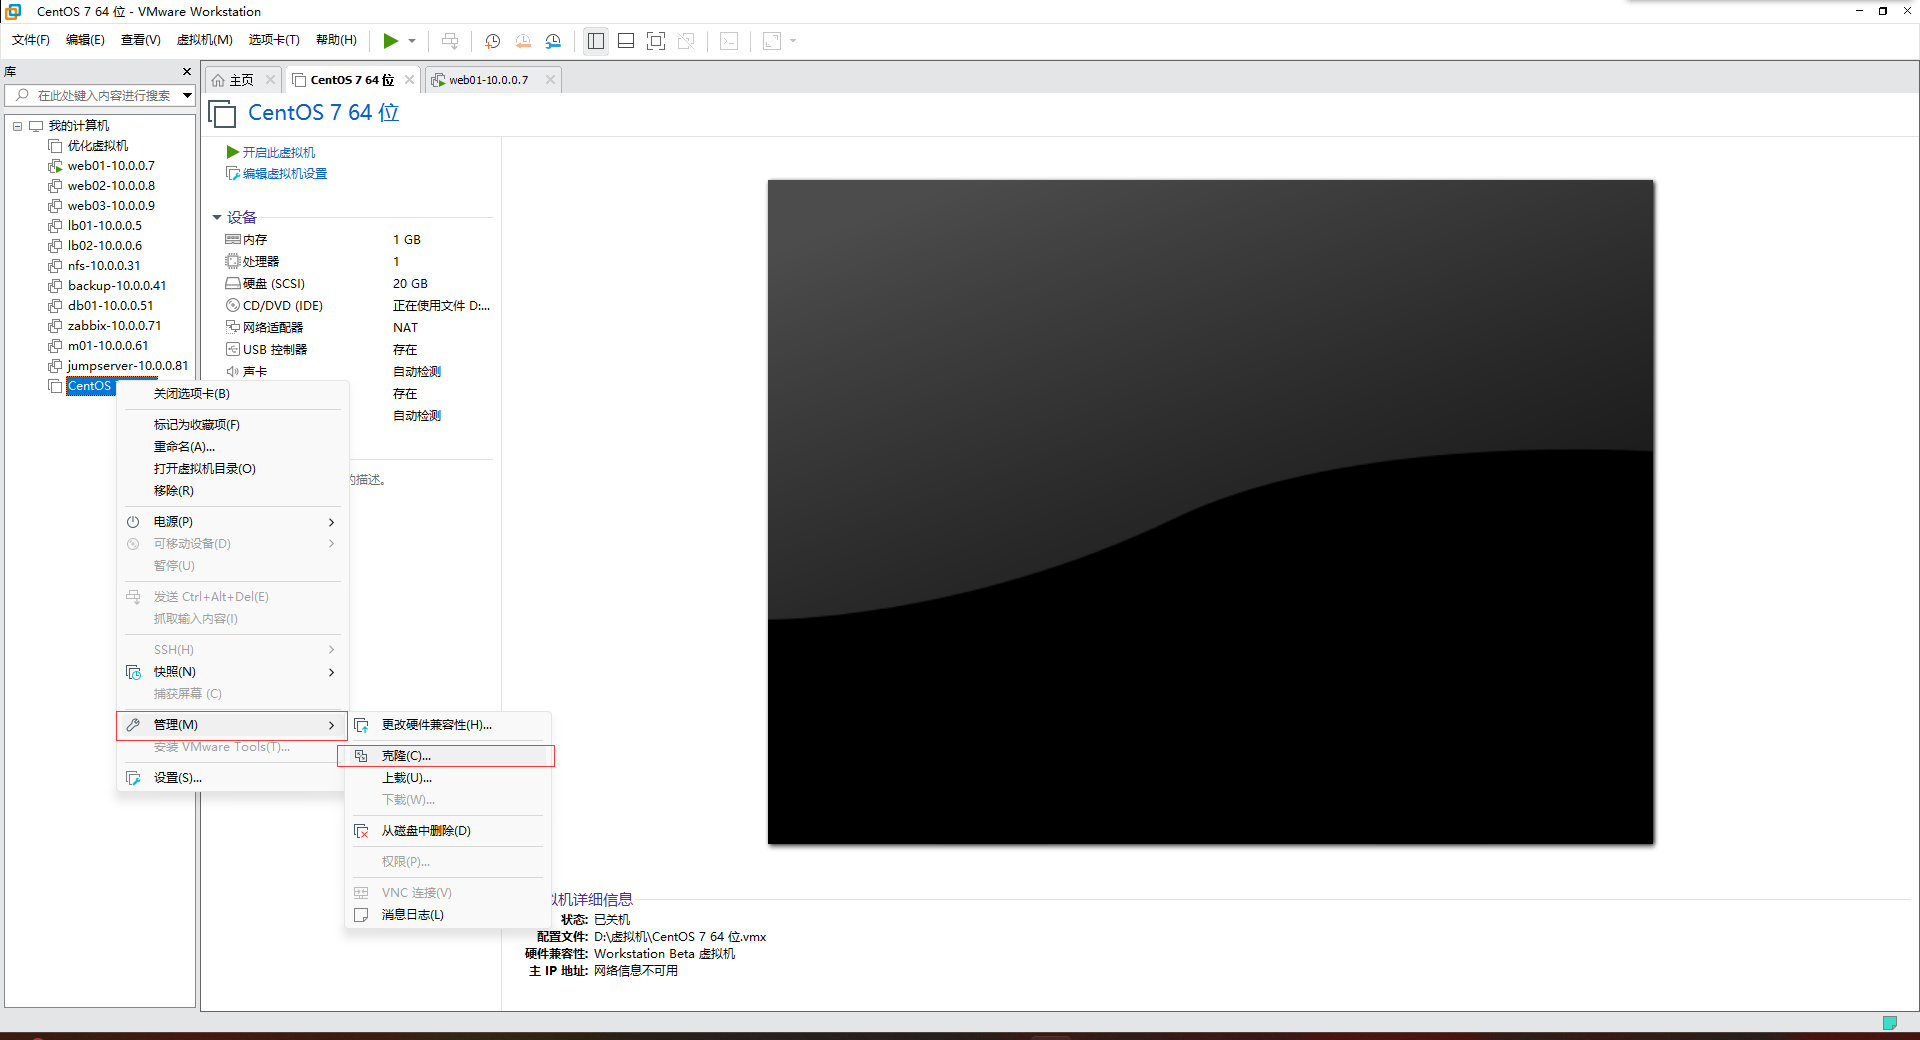Open the 文件(F) menu
1920x1040 pixels.
[31, 40]
